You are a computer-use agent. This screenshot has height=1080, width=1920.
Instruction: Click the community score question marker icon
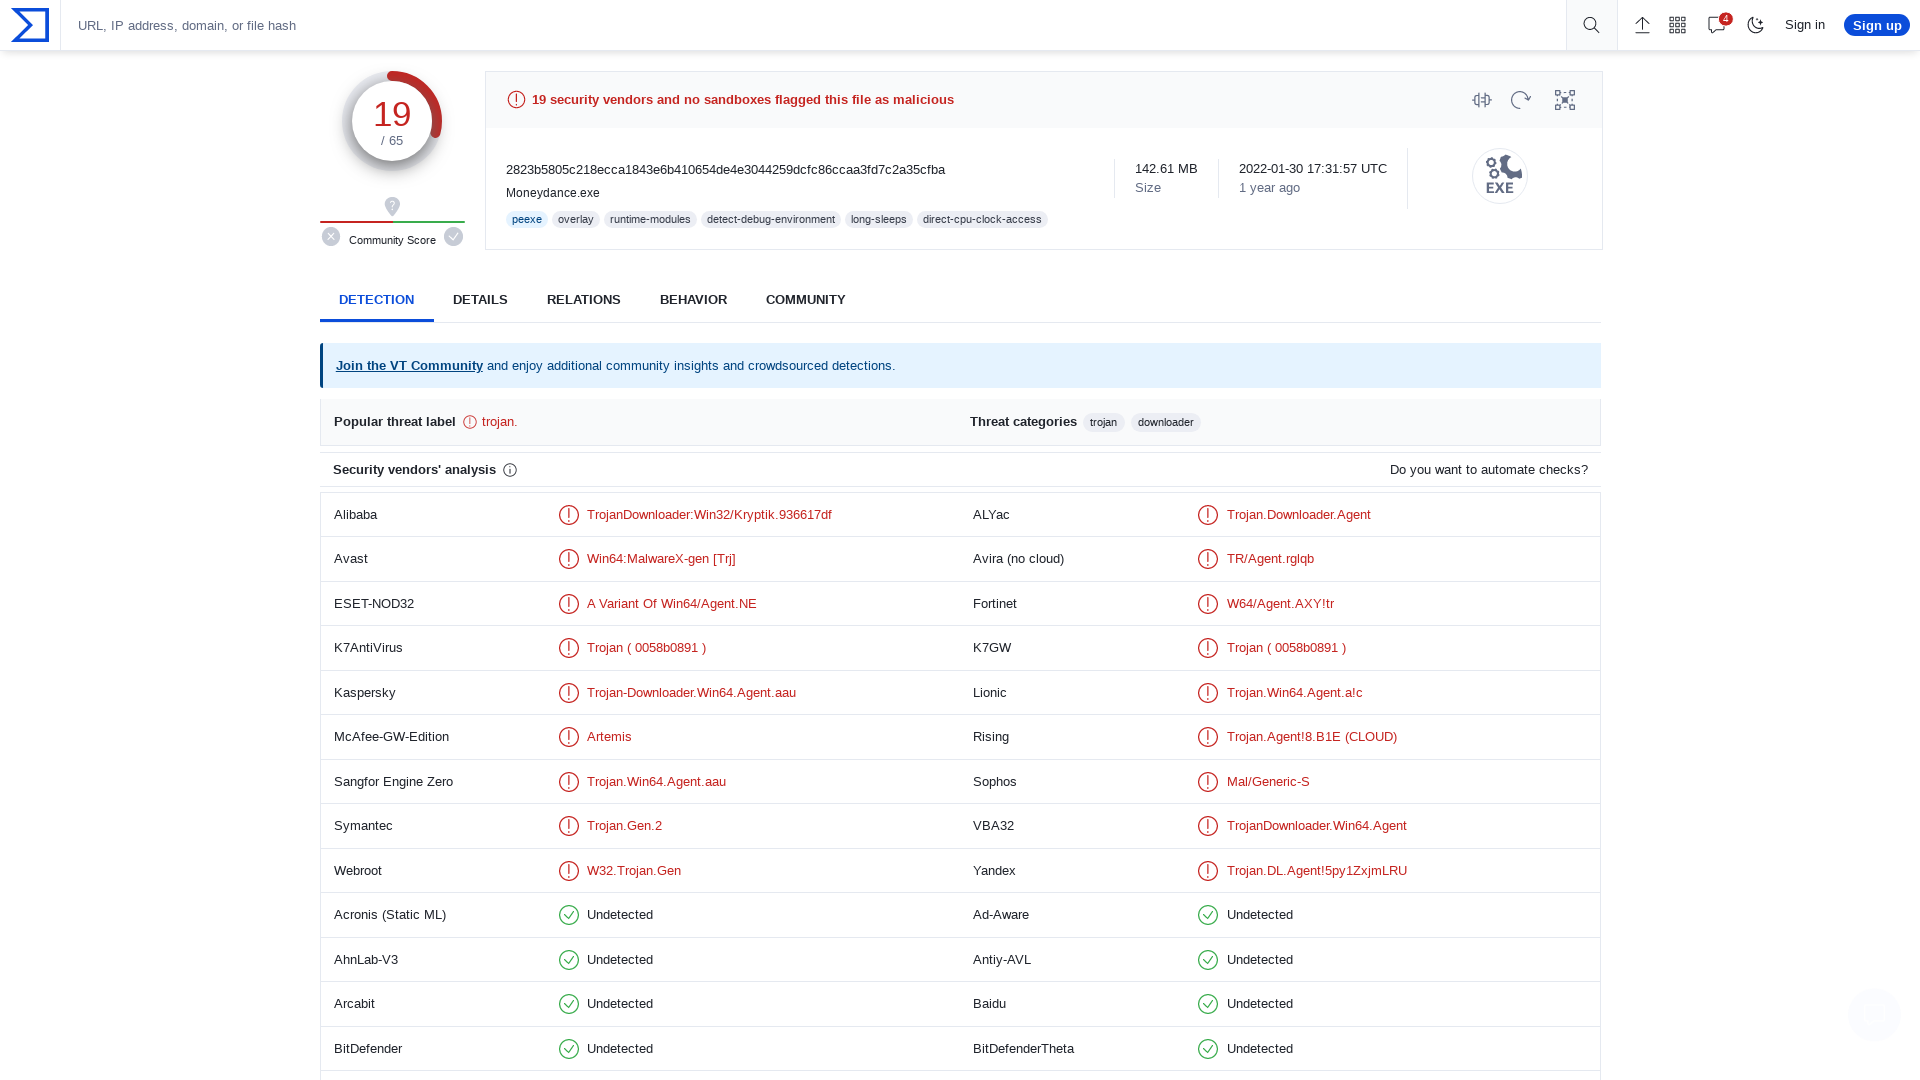tap(392, 206)
